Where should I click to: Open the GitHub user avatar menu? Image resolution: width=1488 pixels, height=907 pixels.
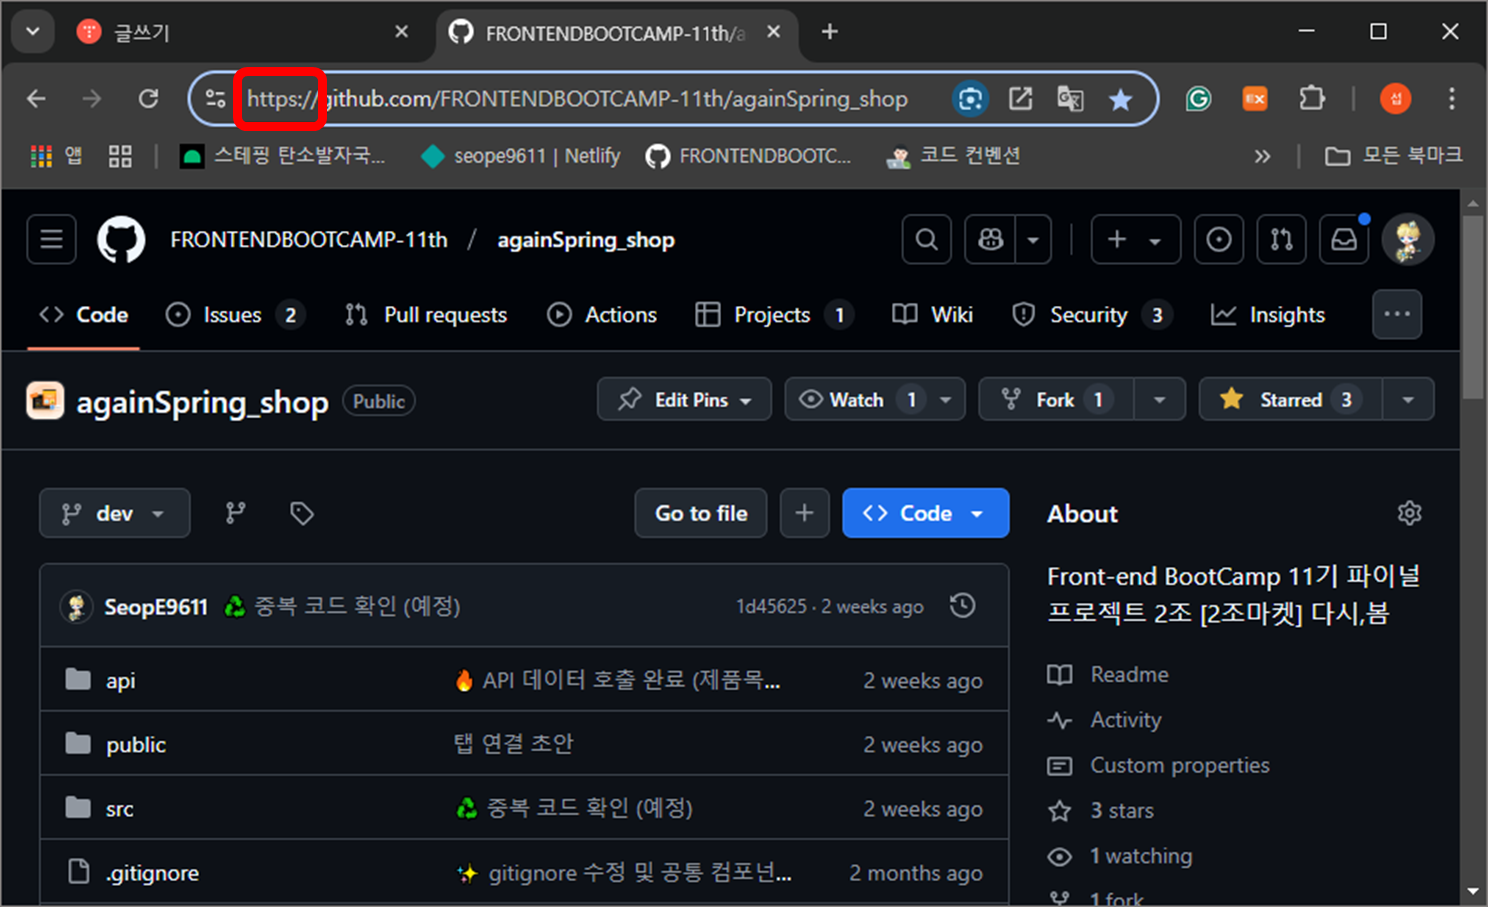[x=1408, y=240]
